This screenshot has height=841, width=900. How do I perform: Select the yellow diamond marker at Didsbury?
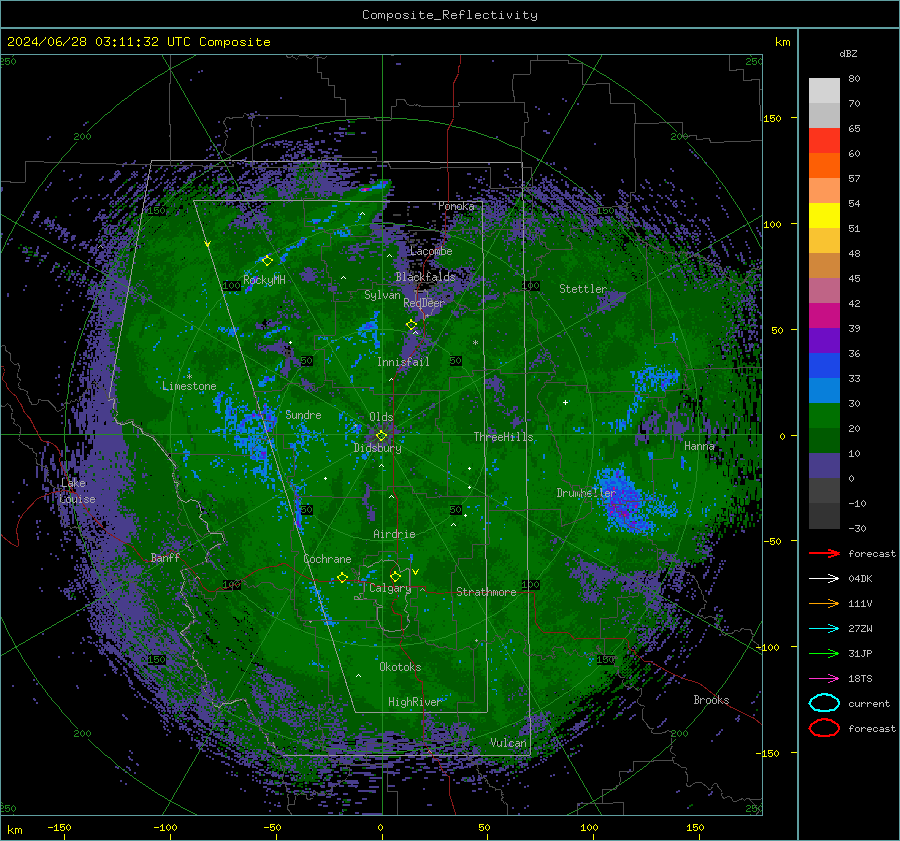[x=381, y=436]
